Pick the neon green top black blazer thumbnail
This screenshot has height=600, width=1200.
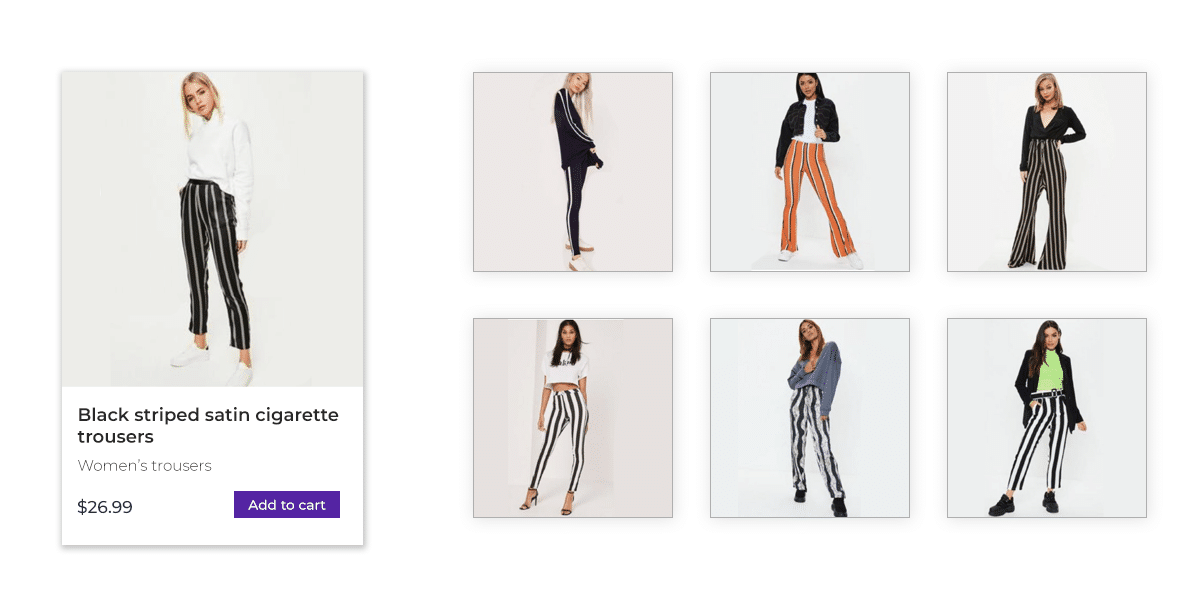(x=1047, y=418)
